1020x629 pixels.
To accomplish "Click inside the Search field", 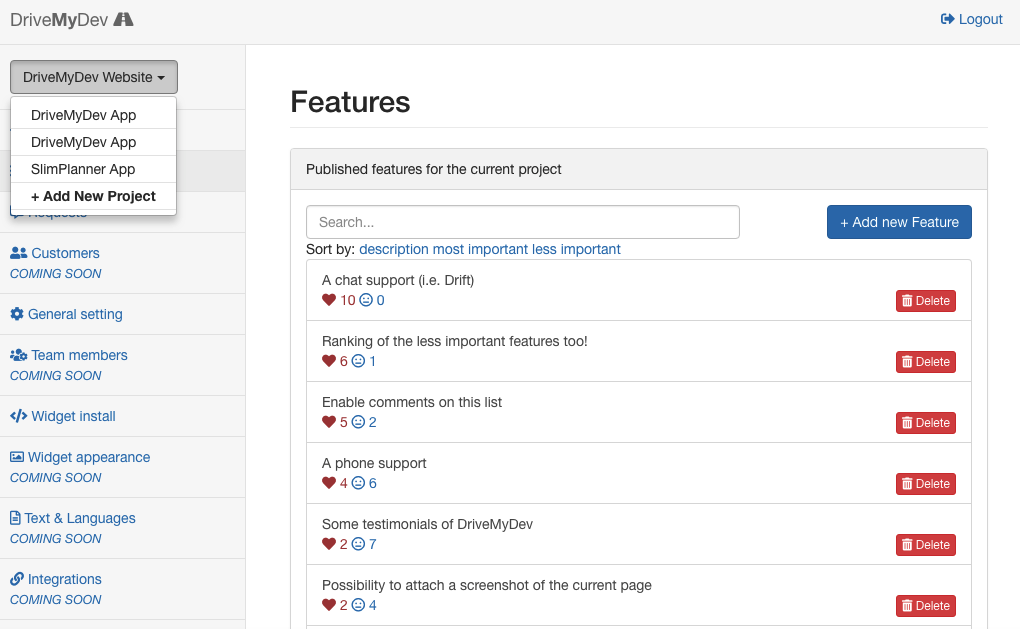I will [520, 221].
